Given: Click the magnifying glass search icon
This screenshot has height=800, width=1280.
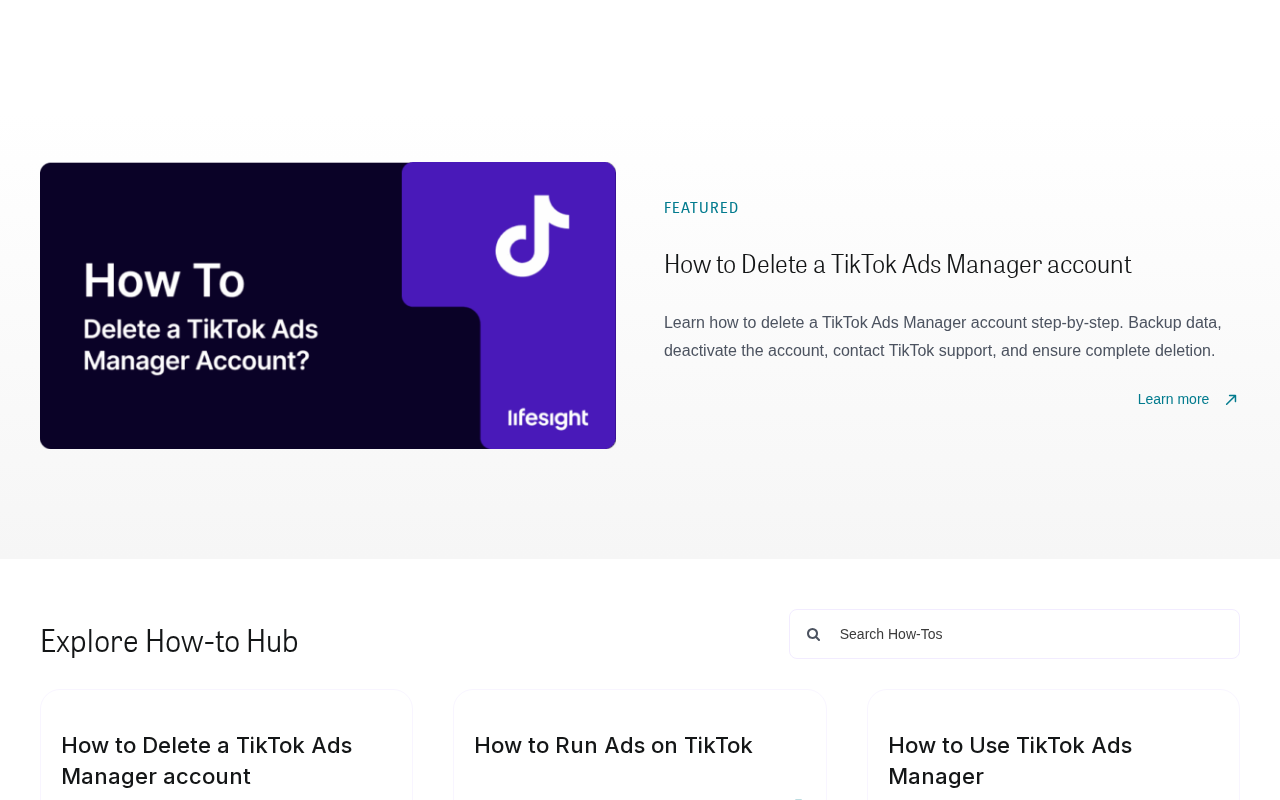Looking at the screenshot, I should point(813,634).
